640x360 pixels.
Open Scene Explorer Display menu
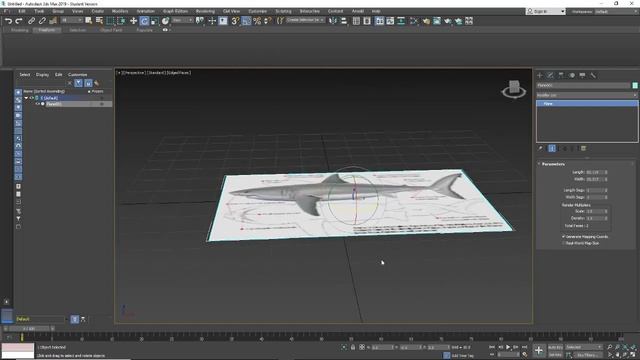pyautogui.click(x=42, y=75)
